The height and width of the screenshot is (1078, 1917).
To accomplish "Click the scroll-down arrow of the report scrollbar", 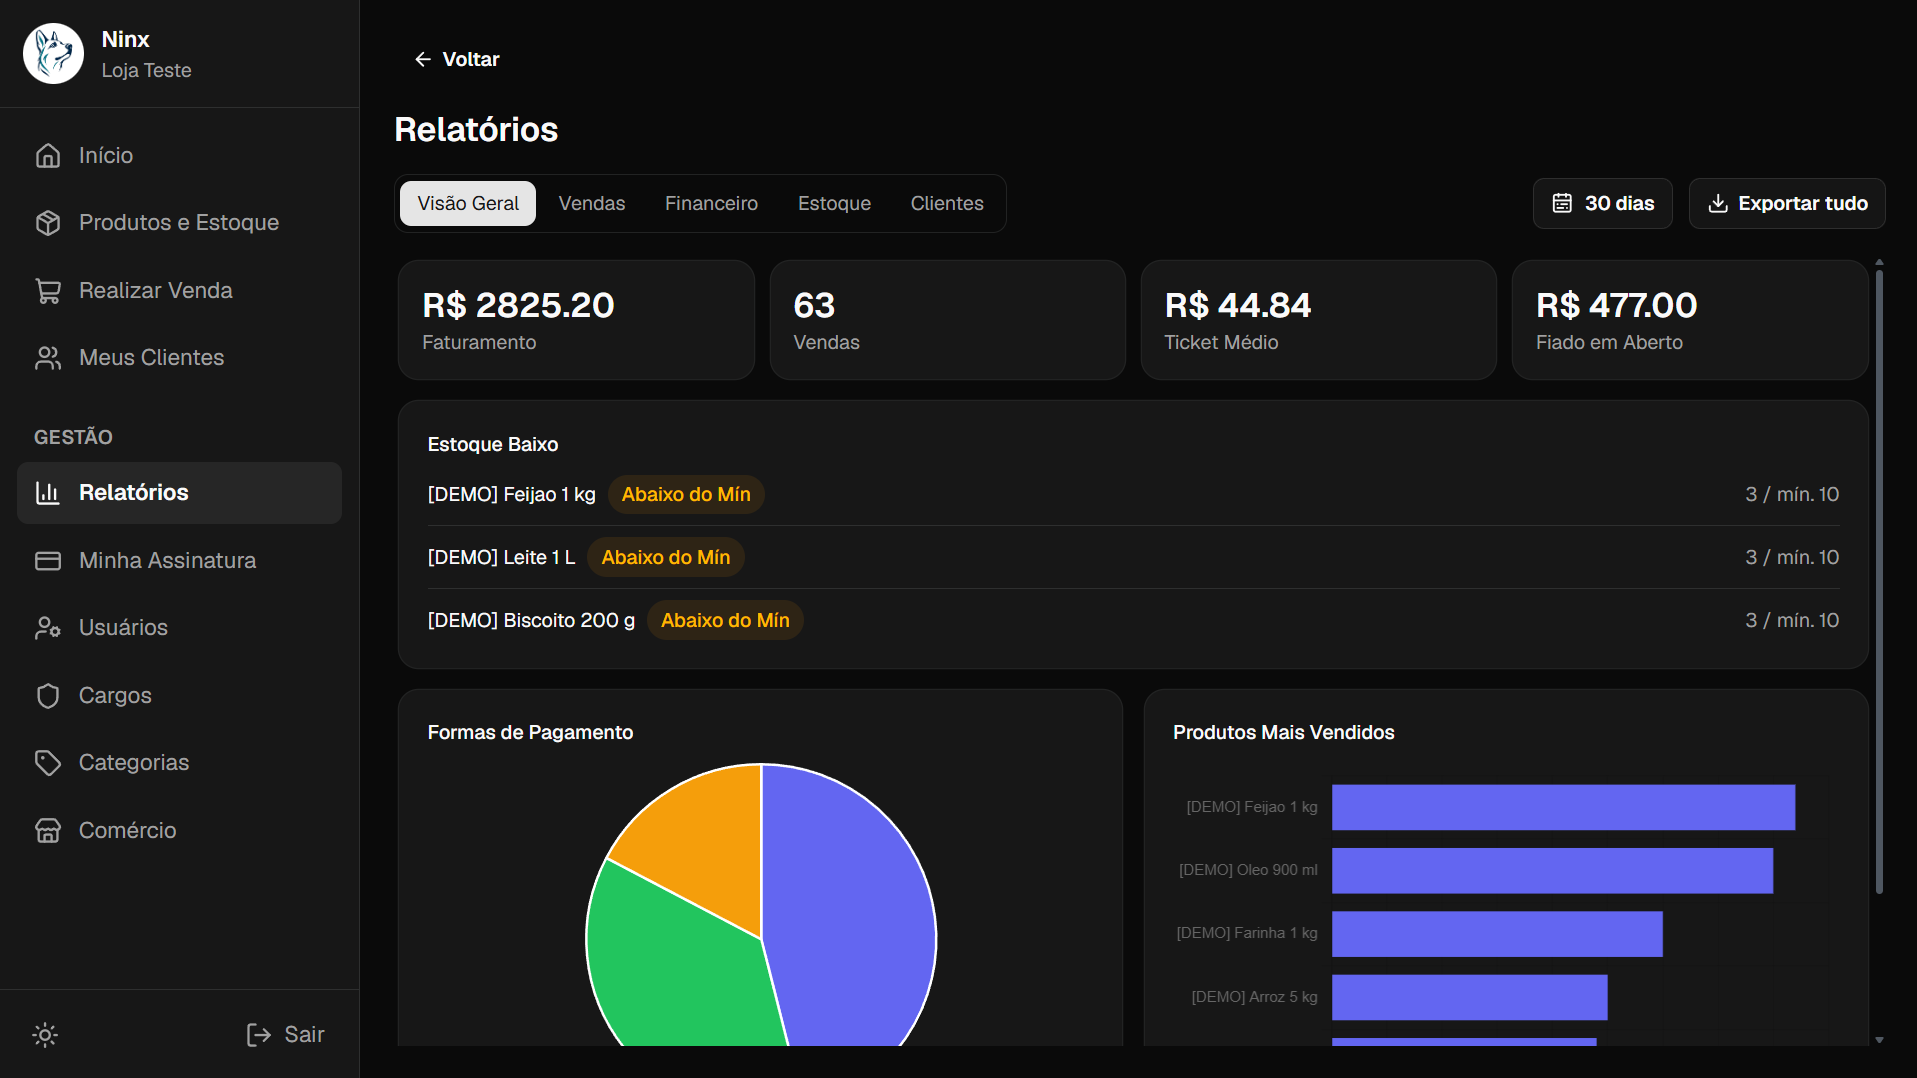I will [1879, 1040].
